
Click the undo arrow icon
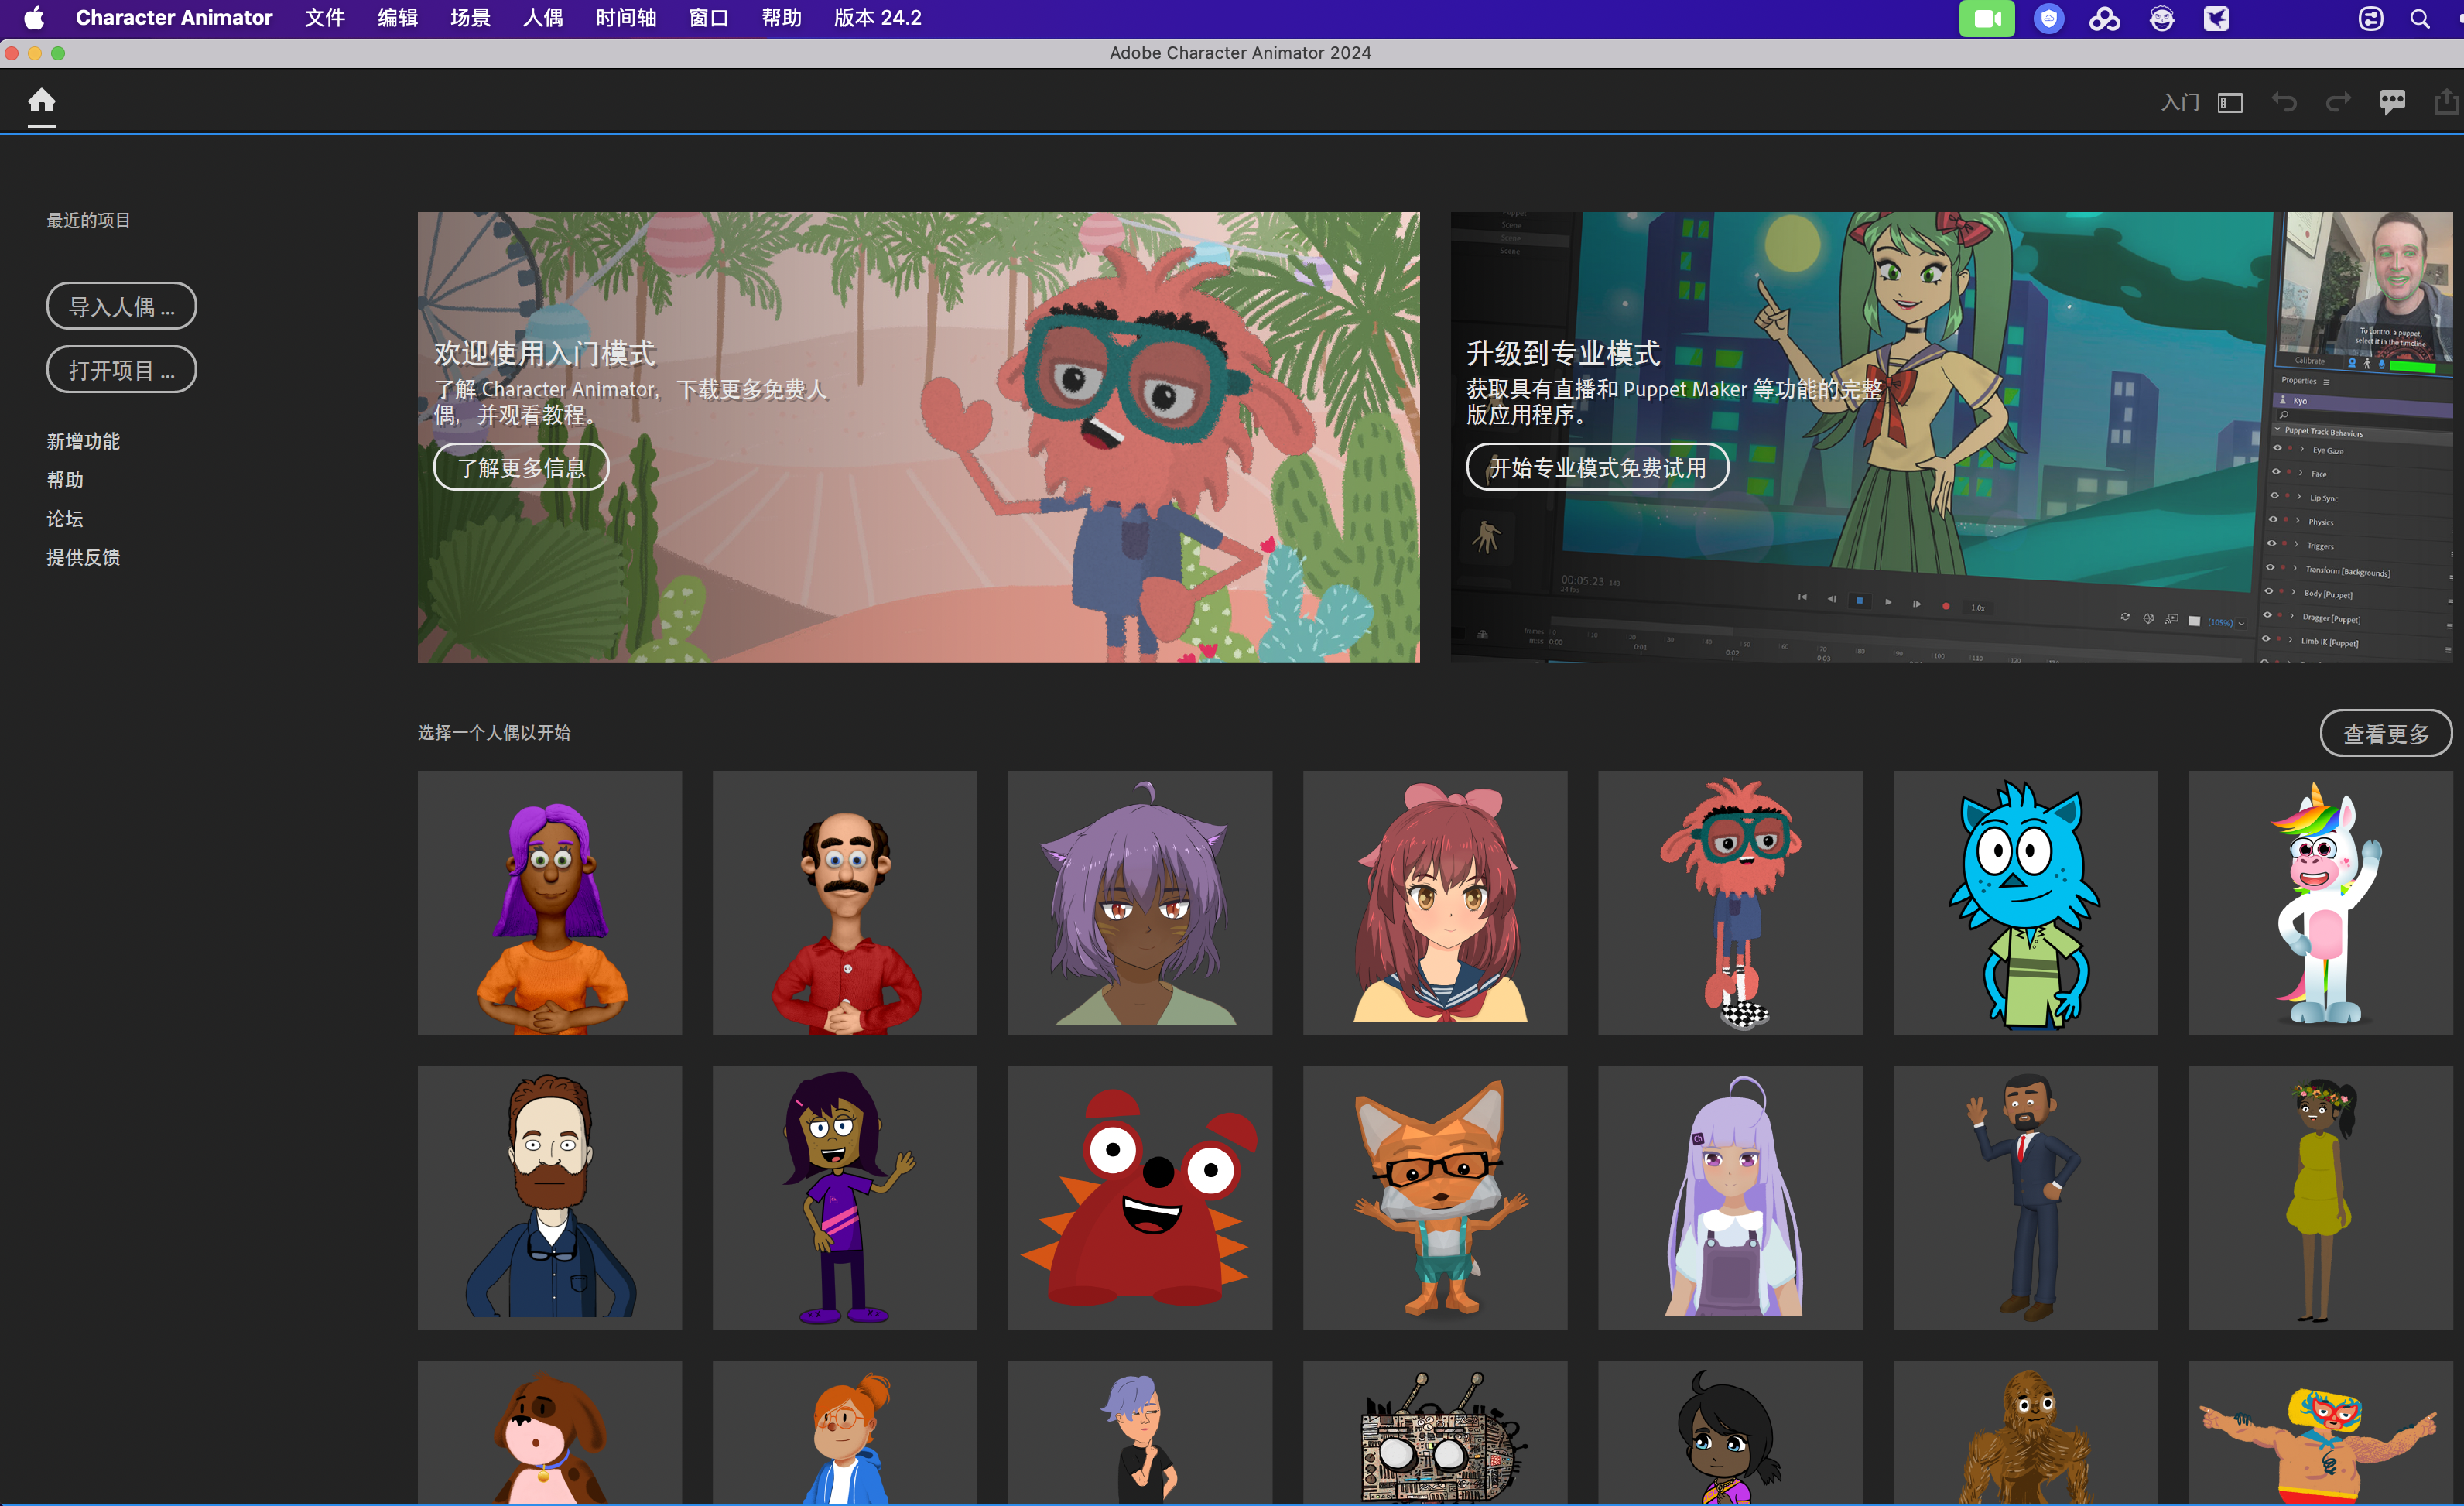click(2284, 102)
